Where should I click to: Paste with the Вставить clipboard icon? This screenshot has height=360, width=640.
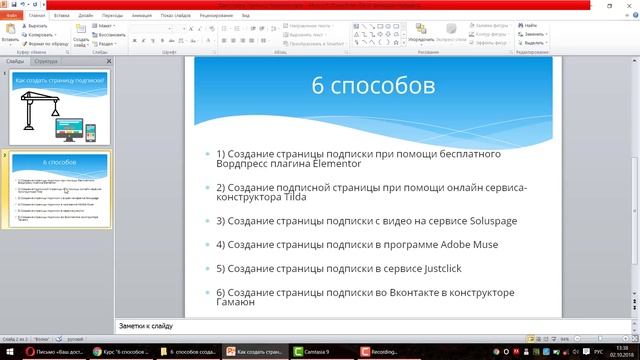pos(10,29)
